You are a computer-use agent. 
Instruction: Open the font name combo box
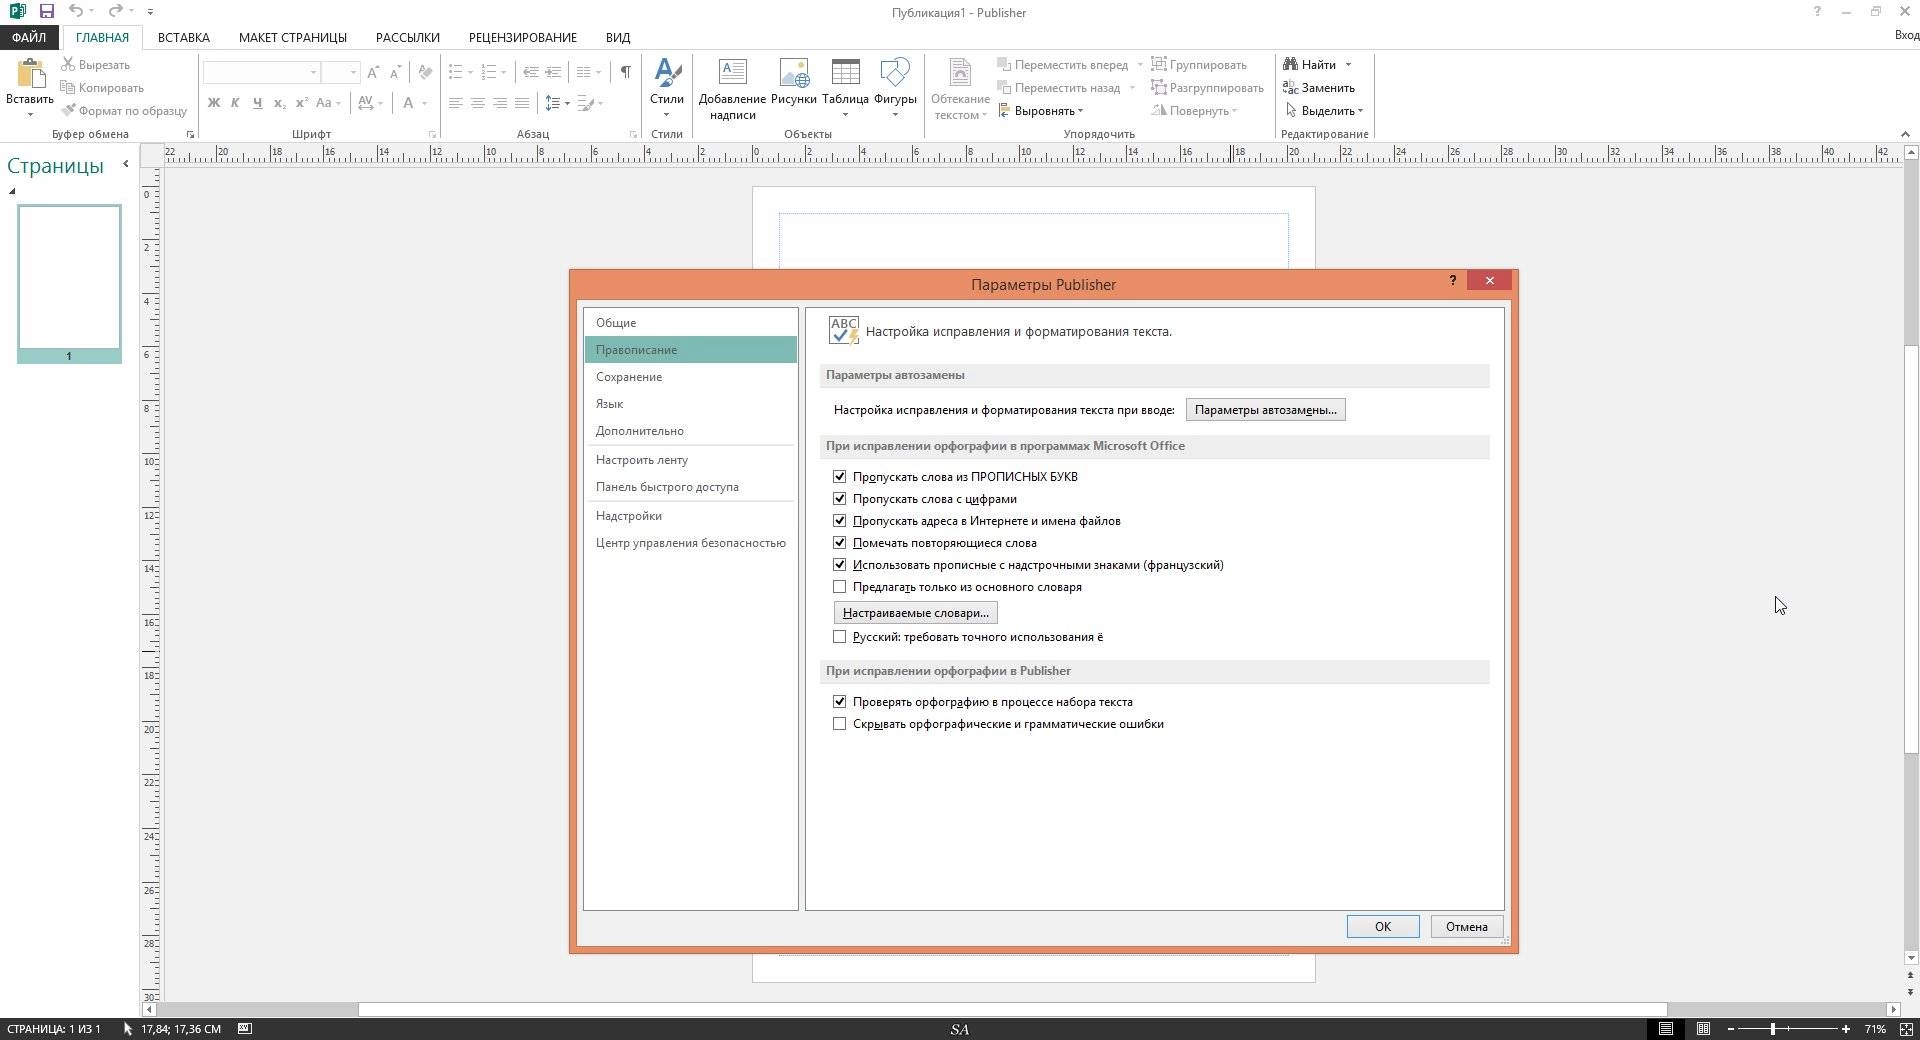pyautogui.click(x=261, y=72)
